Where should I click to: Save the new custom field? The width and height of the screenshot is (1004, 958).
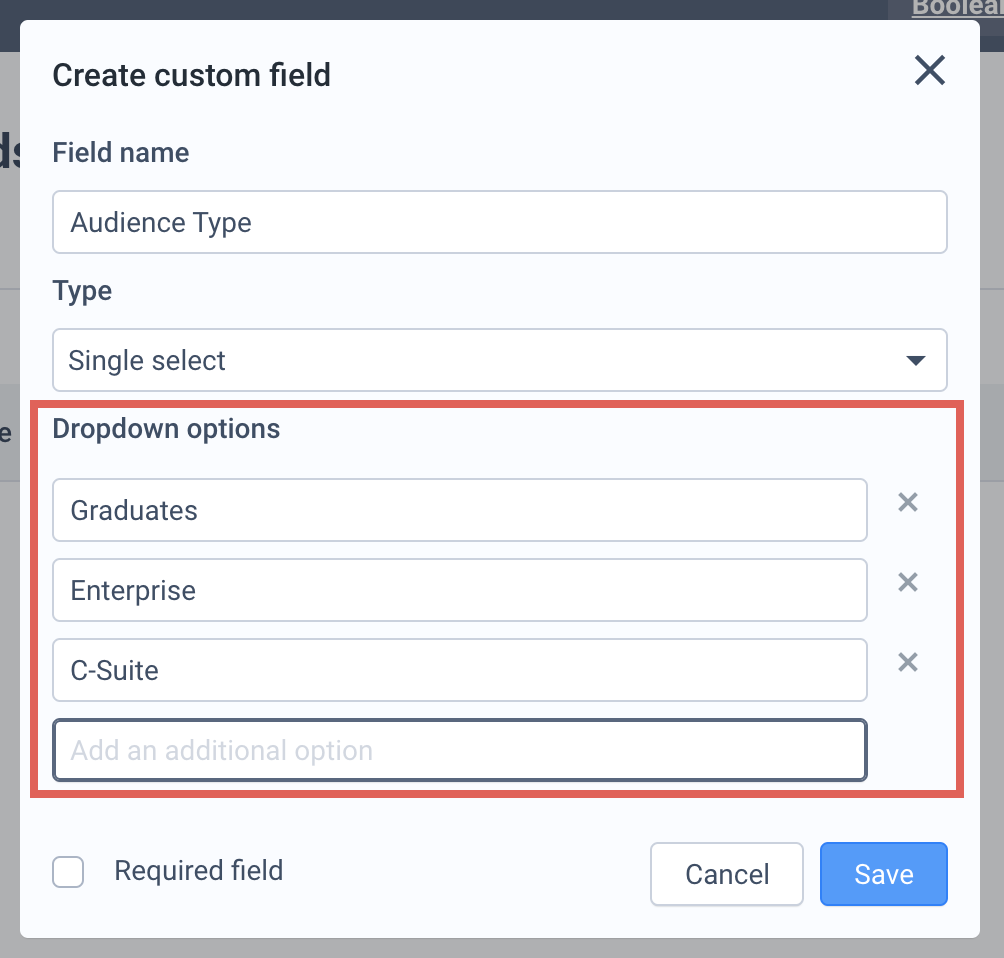pyautogui.click(x=884, y=874)
